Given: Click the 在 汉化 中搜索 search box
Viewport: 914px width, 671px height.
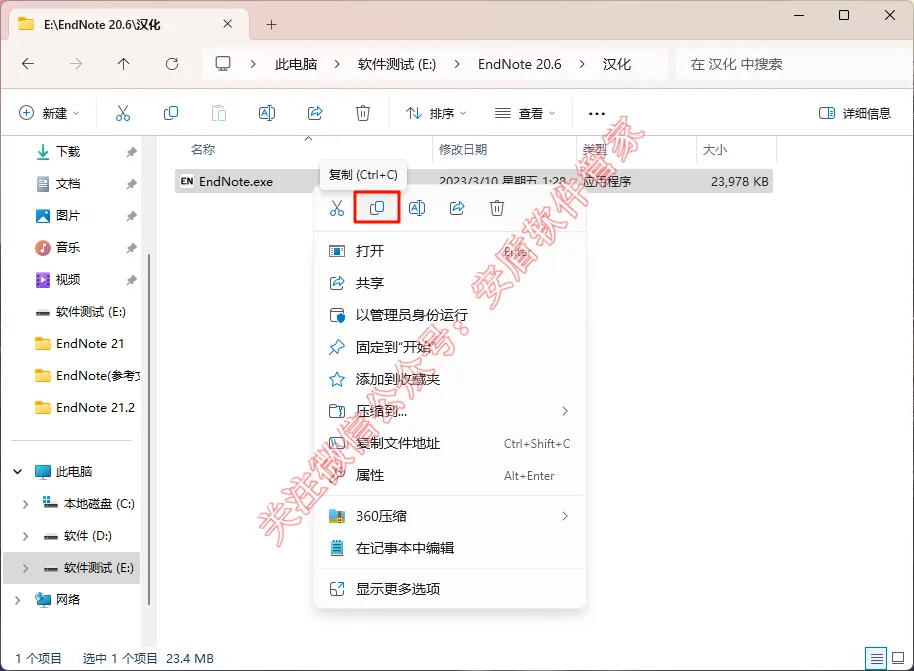Looking at the screenshot, I should [792, 64].
